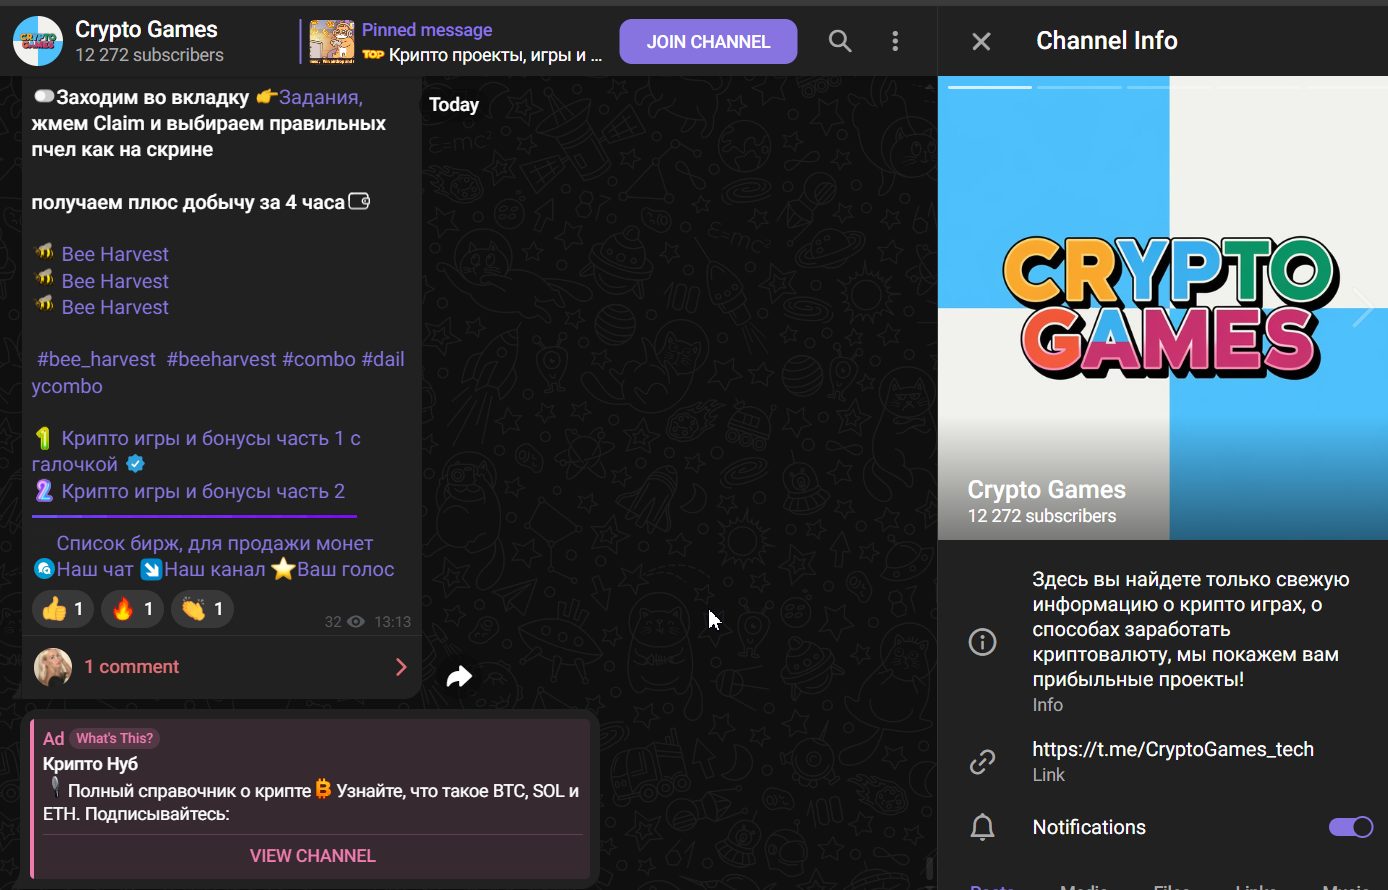Click JOIN CHANNEL button
The image size is (1388, 890).
click(x=708, y=41)
